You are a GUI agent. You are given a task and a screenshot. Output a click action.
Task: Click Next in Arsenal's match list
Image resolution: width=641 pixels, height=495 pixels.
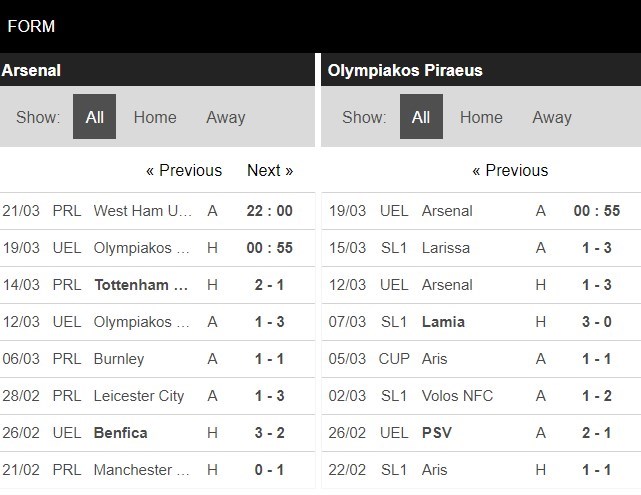click(x=270, y=170)
